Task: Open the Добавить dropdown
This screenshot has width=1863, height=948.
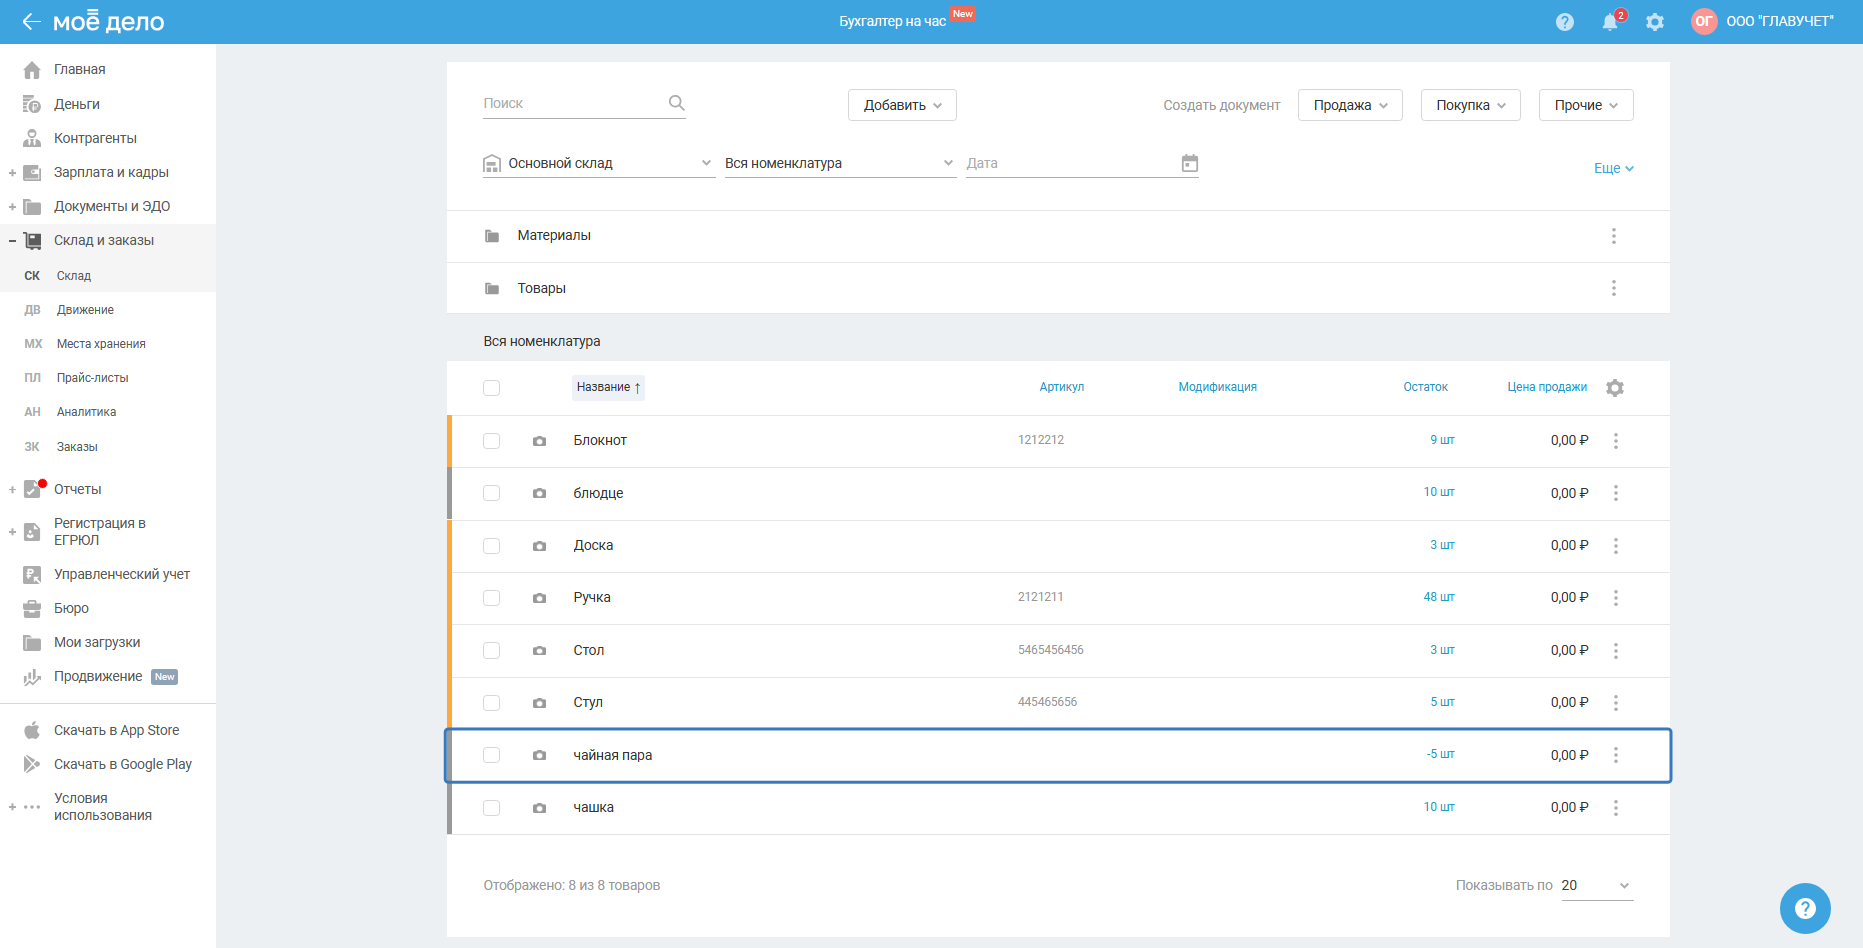Action: coord(902,105)
